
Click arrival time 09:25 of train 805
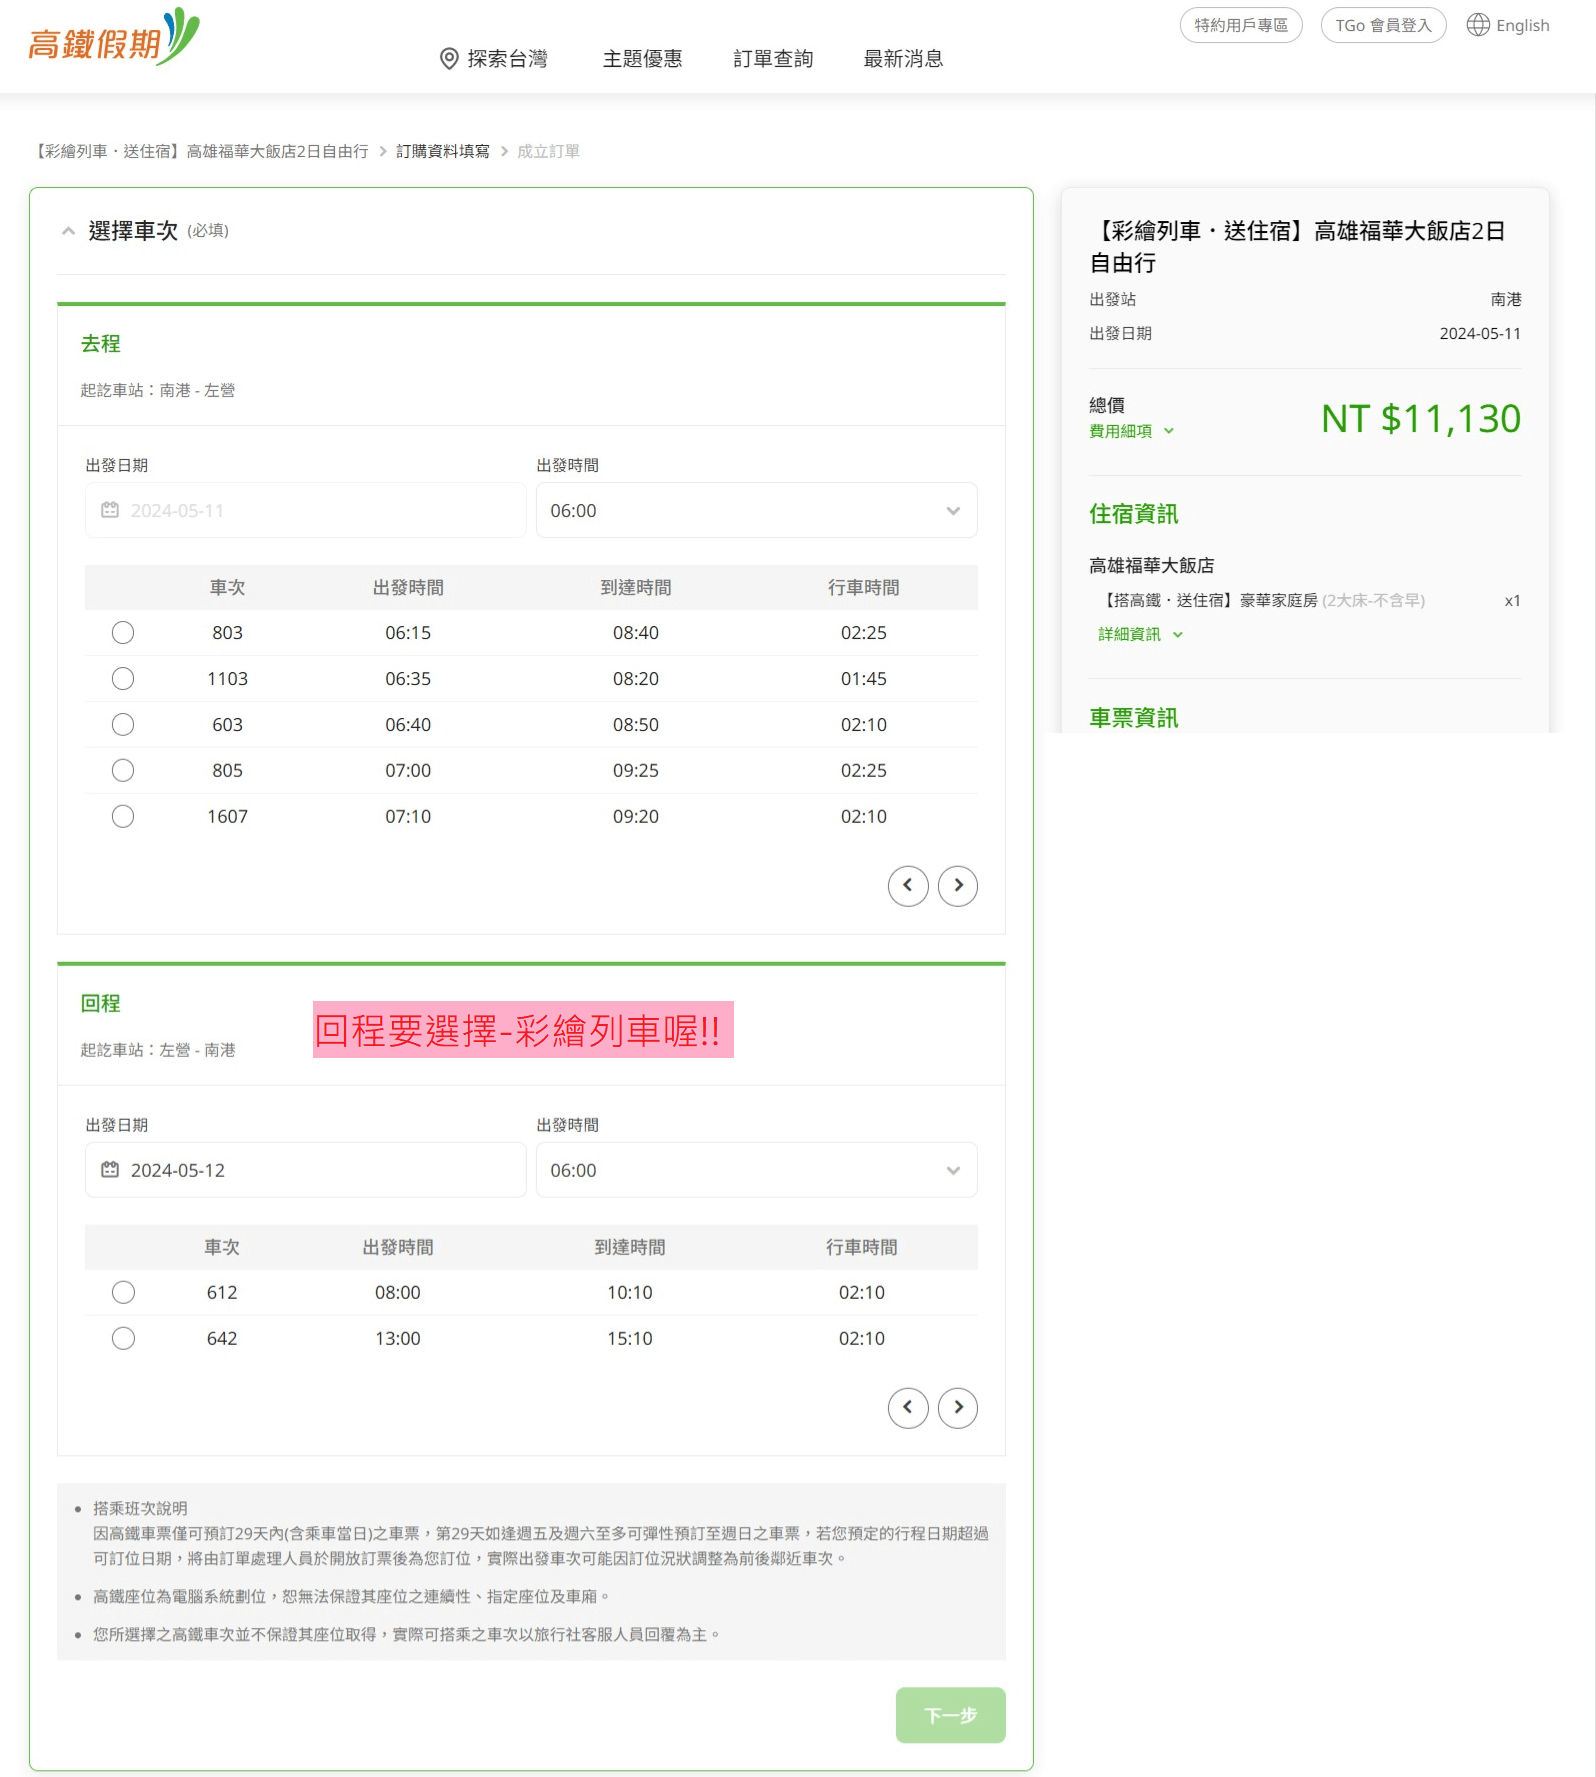tap(636, 770)
